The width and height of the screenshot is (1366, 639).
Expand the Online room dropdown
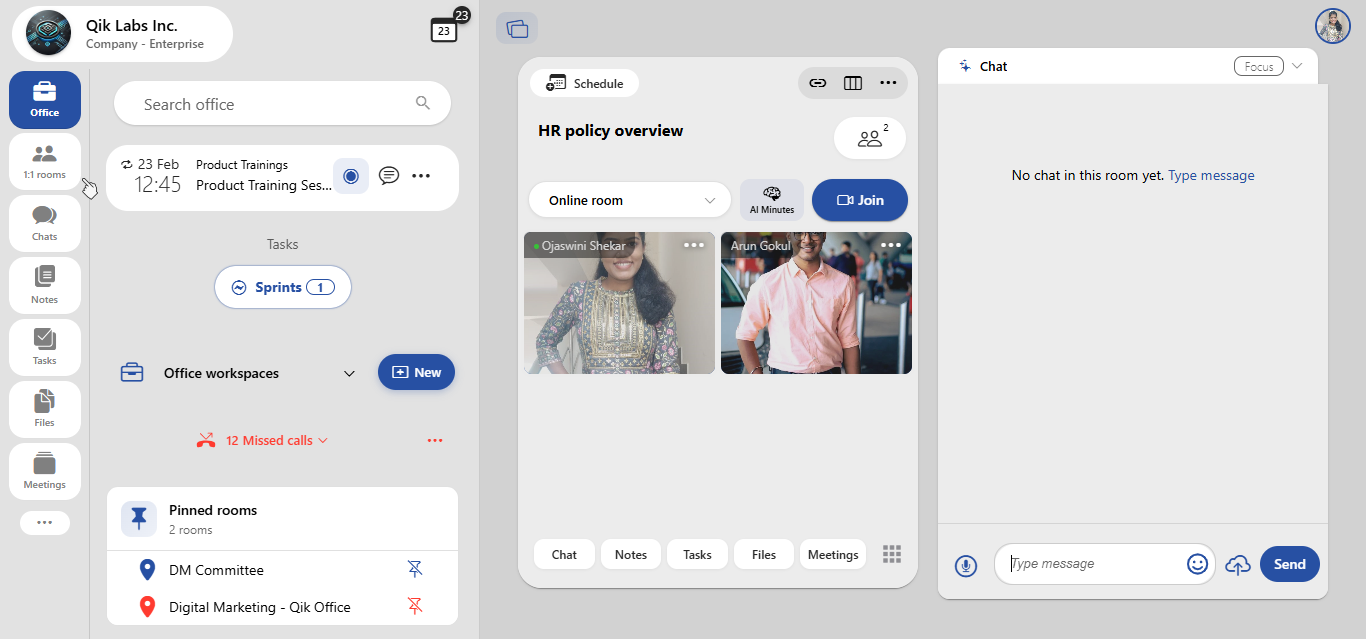[630, 200]
